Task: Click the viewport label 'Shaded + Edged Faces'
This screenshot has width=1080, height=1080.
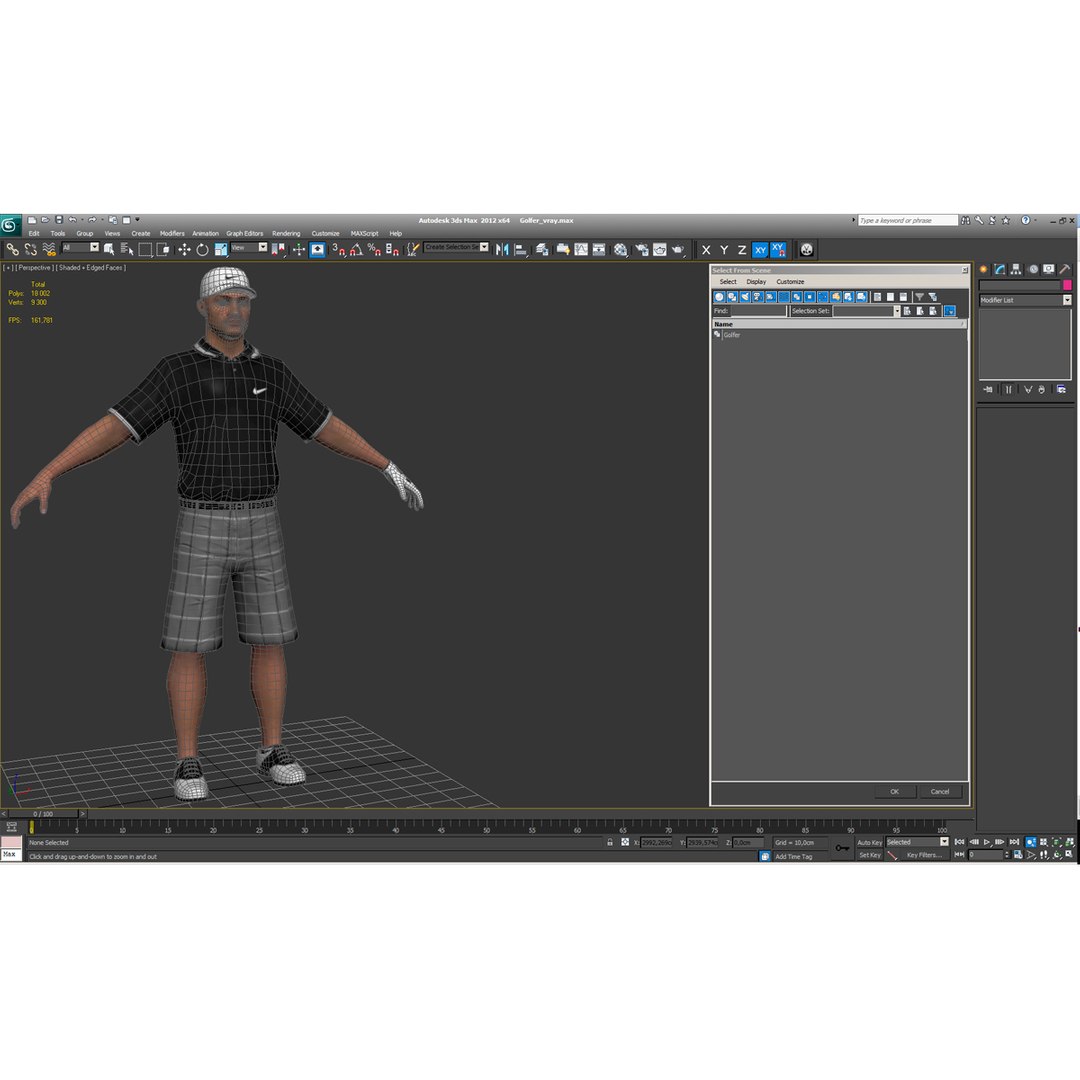Action: [92, 267]
